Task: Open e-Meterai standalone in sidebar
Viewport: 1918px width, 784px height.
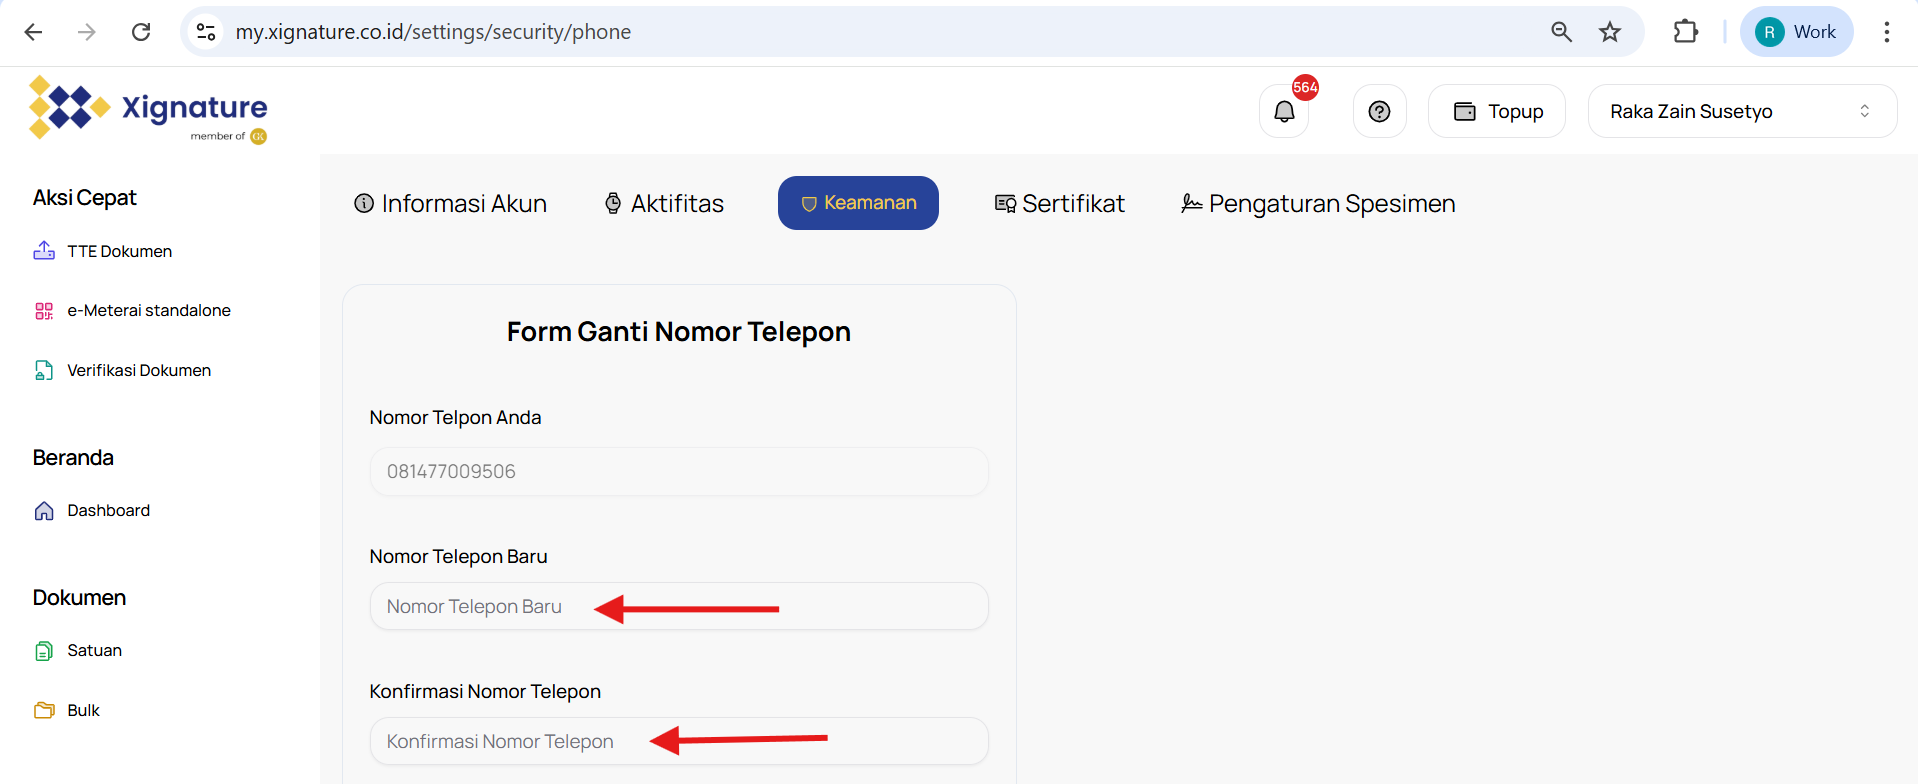Action: 148,311
